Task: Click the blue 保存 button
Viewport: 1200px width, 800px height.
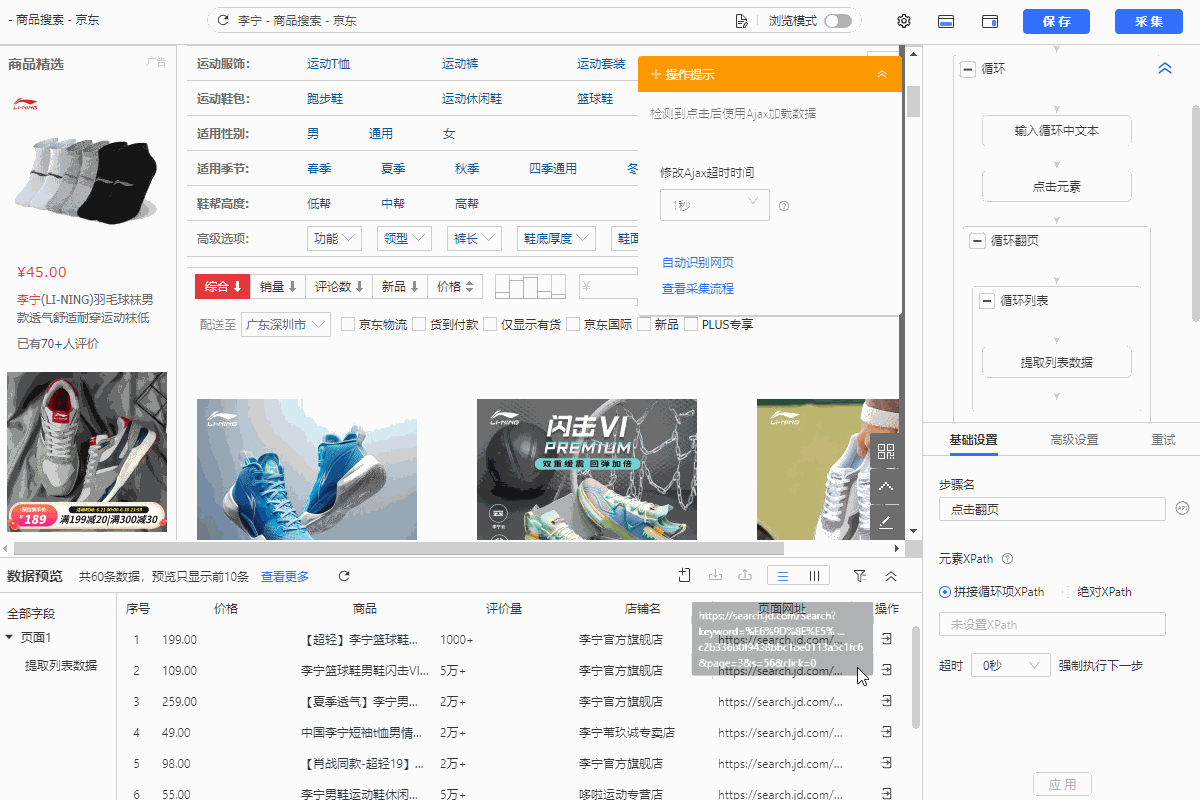Action: pyautogui.click(x=1056, y=22)
